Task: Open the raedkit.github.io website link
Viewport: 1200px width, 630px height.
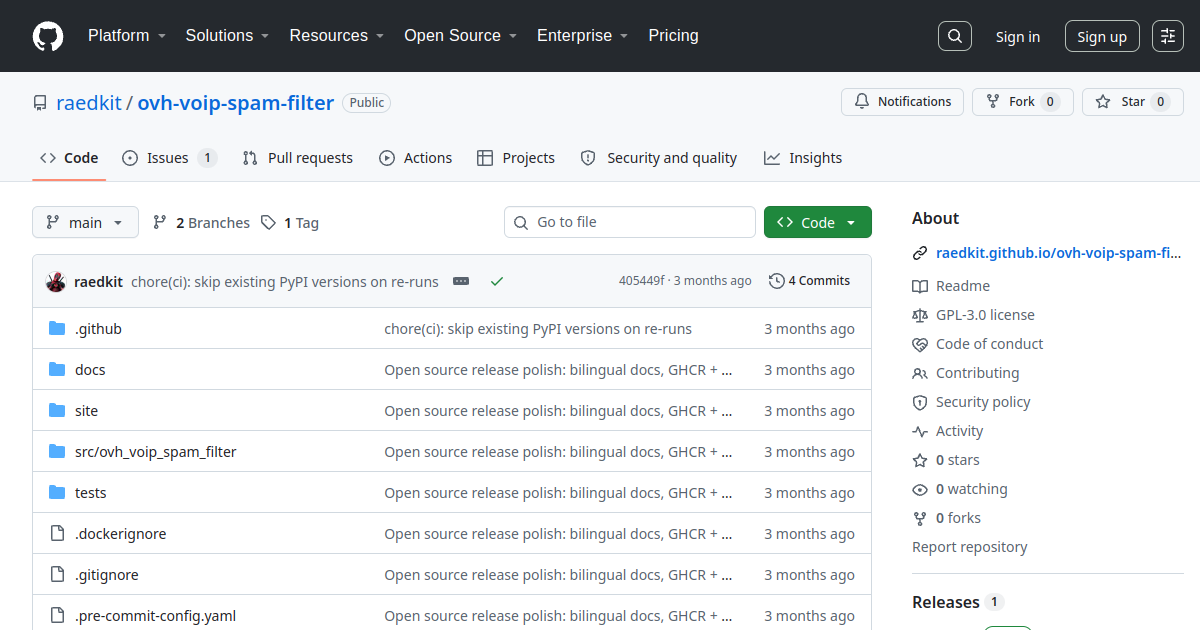Action: tap(1059, 254)
